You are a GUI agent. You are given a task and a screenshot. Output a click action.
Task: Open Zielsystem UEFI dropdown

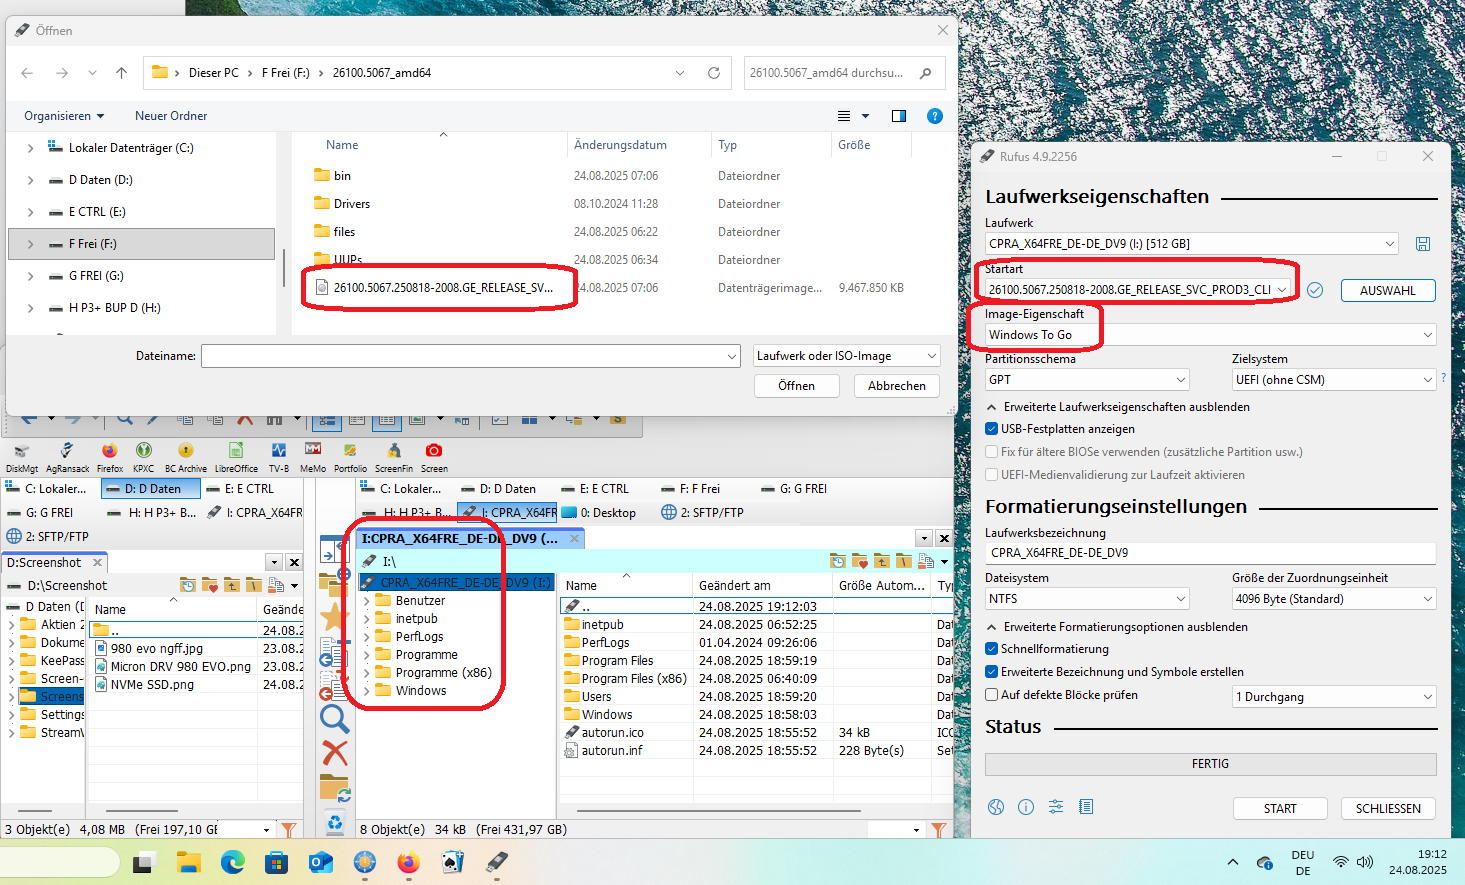[x=1334, y=380]
